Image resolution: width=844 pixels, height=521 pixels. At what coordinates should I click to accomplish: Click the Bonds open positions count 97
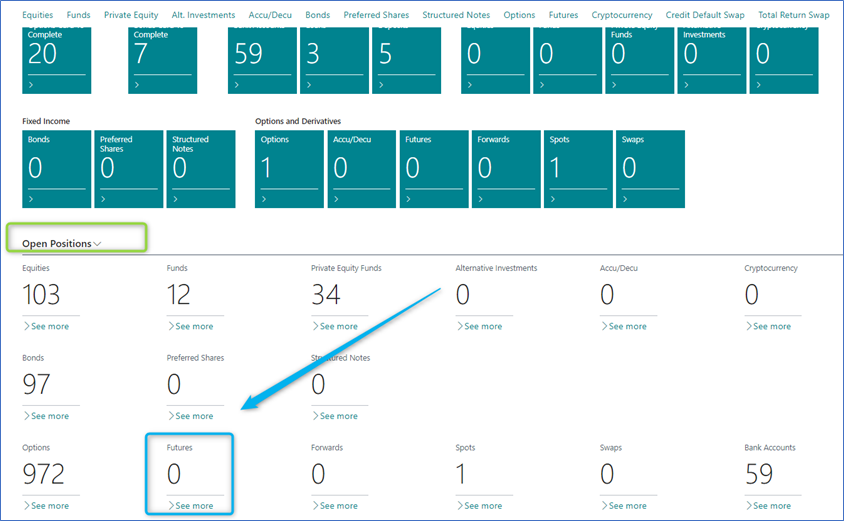tap(36, 384)
